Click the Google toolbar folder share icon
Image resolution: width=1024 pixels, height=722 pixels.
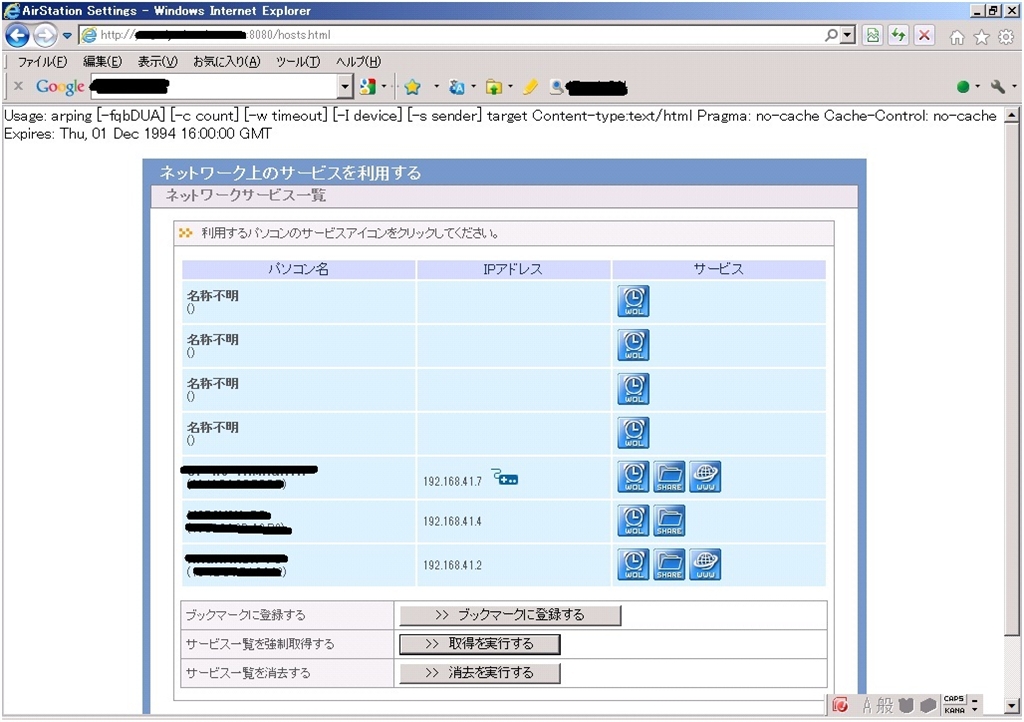point(494,86)
